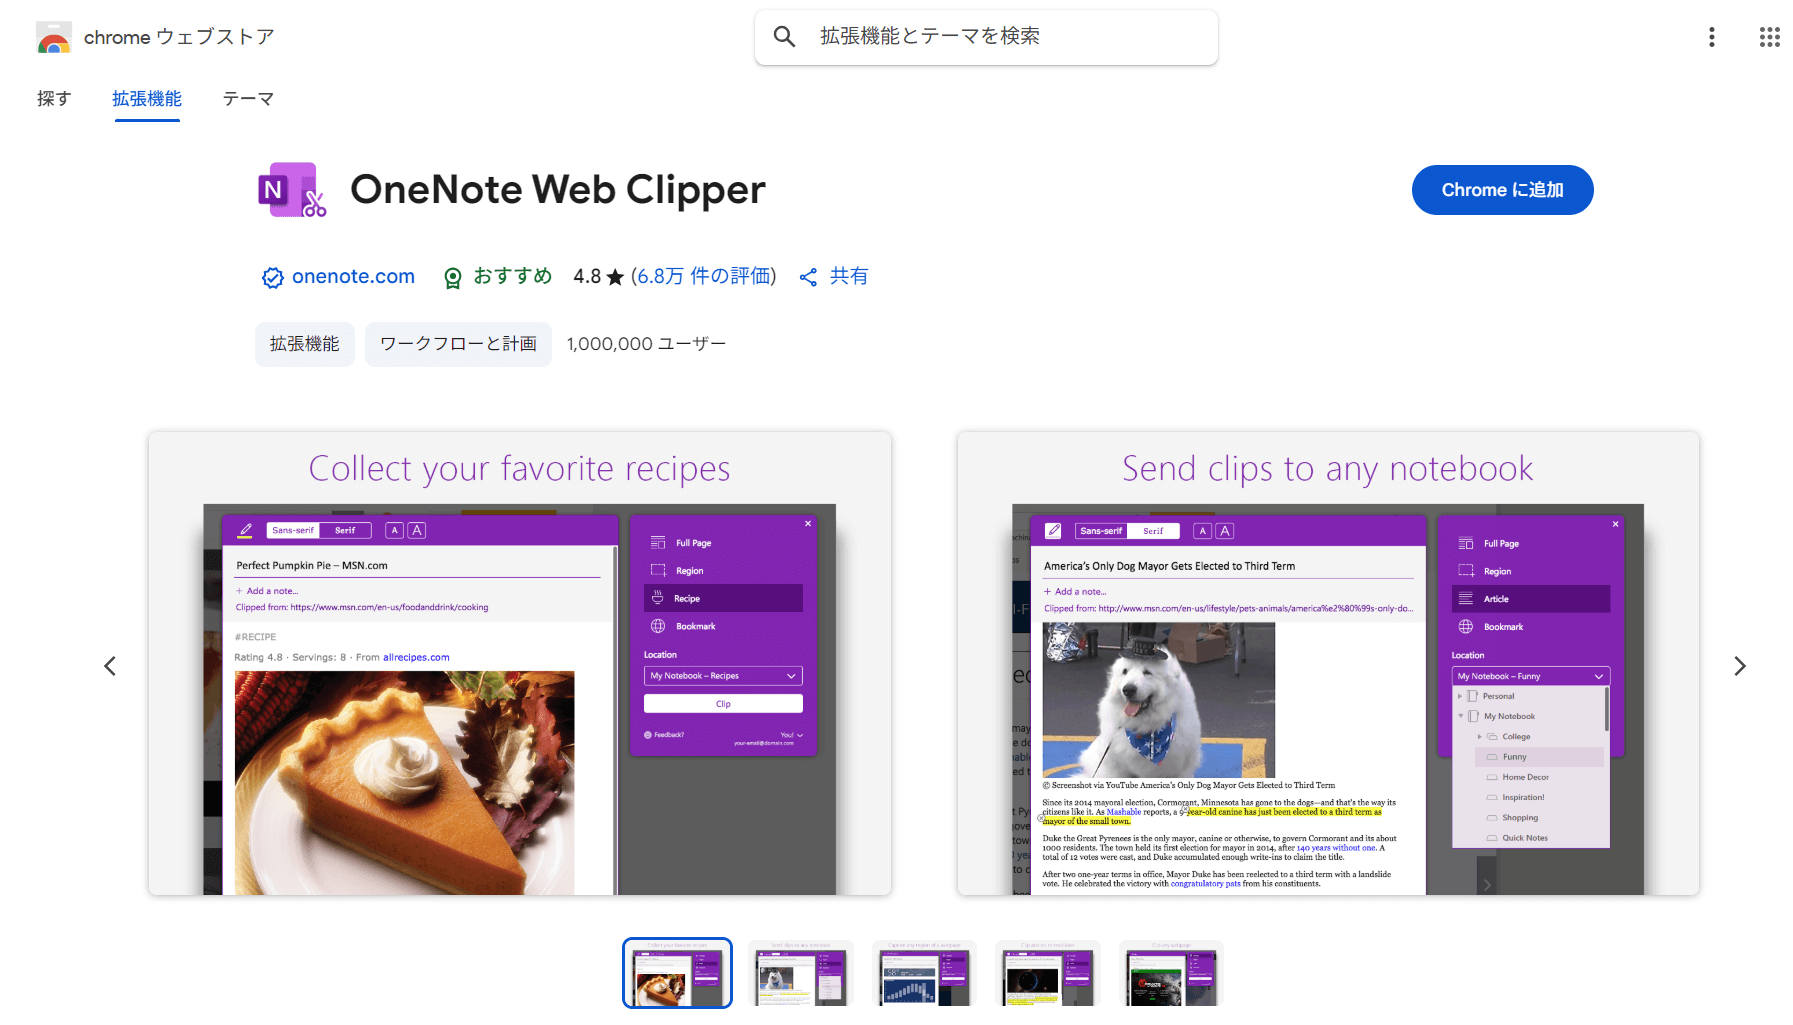
Task: Click the ワークフローと計画 category chip
Action: (458, 344)
